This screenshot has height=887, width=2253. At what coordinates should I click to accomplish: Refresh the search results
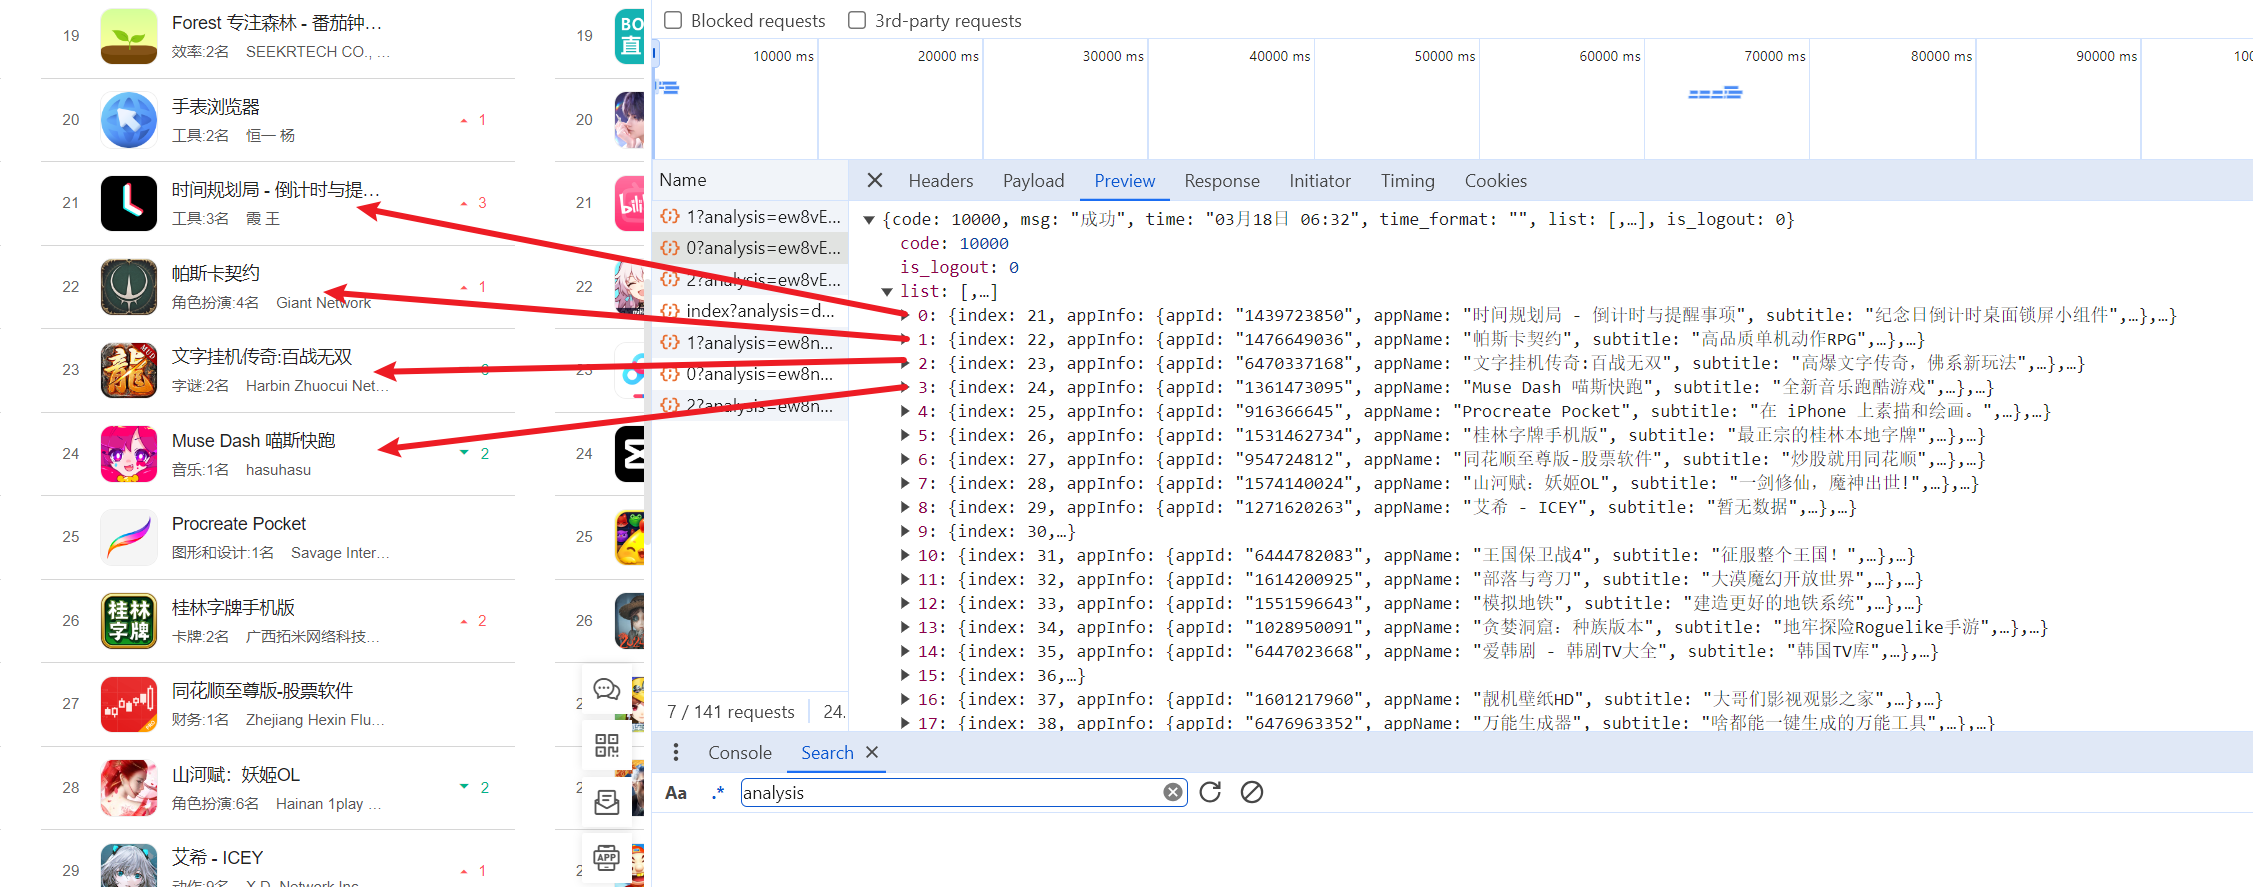click(x=1210, y=792)
